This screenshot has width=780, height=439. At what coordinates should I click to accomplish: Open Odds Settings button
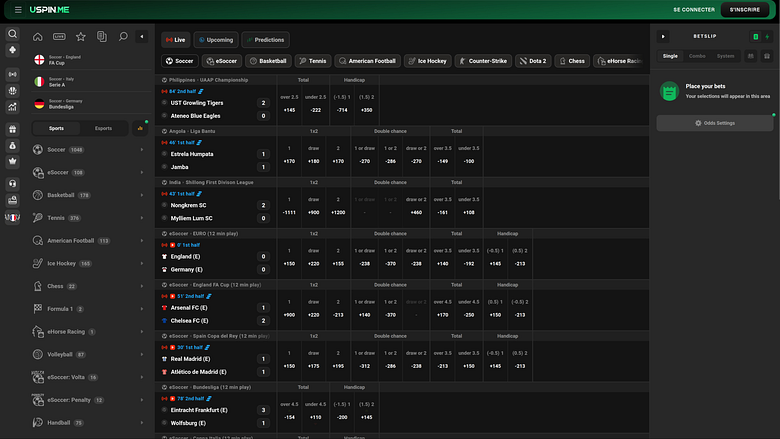click(715, 123)
